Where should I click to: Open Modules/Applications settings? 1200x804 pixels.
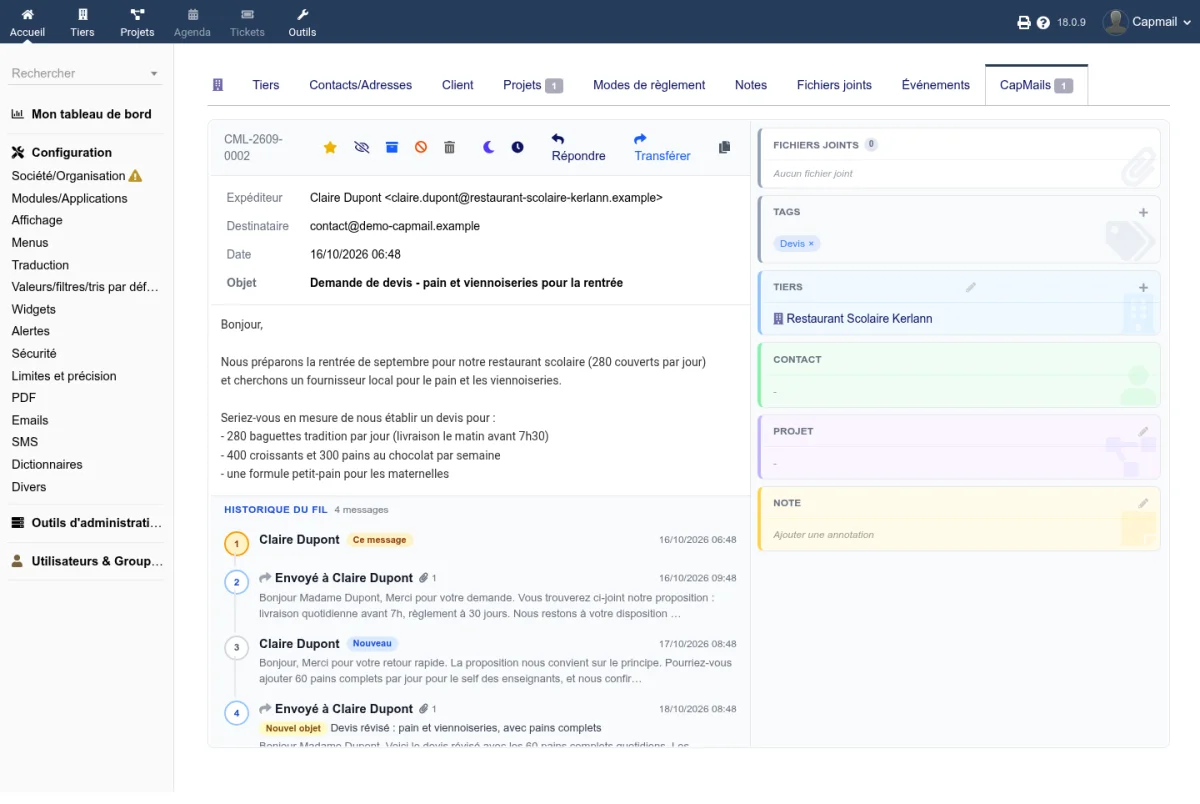coord(70,198)
